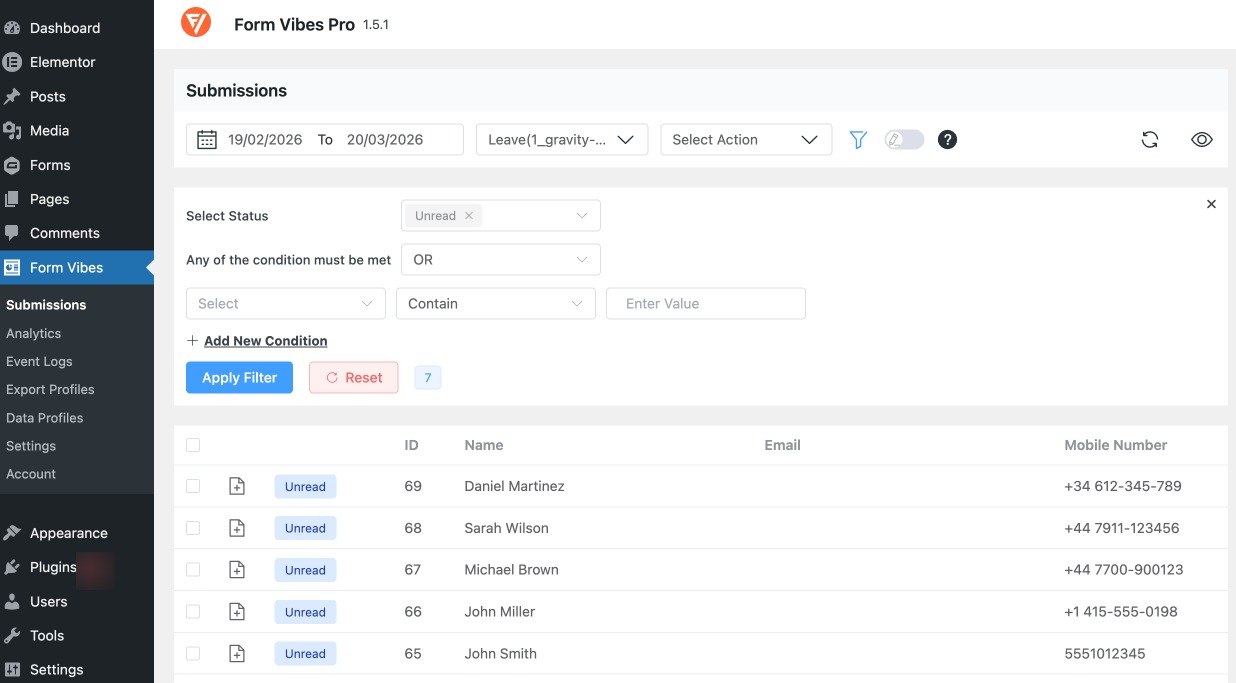Screen dimensions: 1236x683
Task: Tick the checkbox on Sarah Wilson's row
Action: point(193,528)
